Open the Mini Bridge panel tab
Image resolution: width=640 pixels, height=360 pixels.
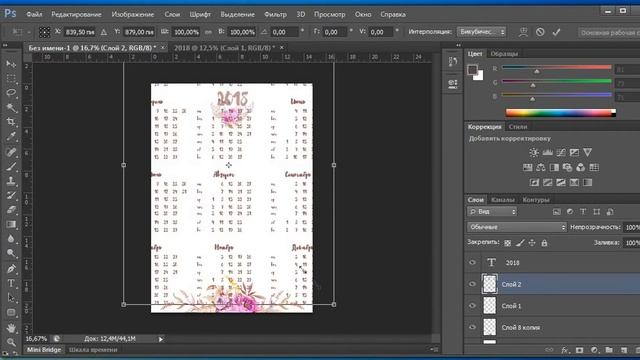[x=44, y=350]
